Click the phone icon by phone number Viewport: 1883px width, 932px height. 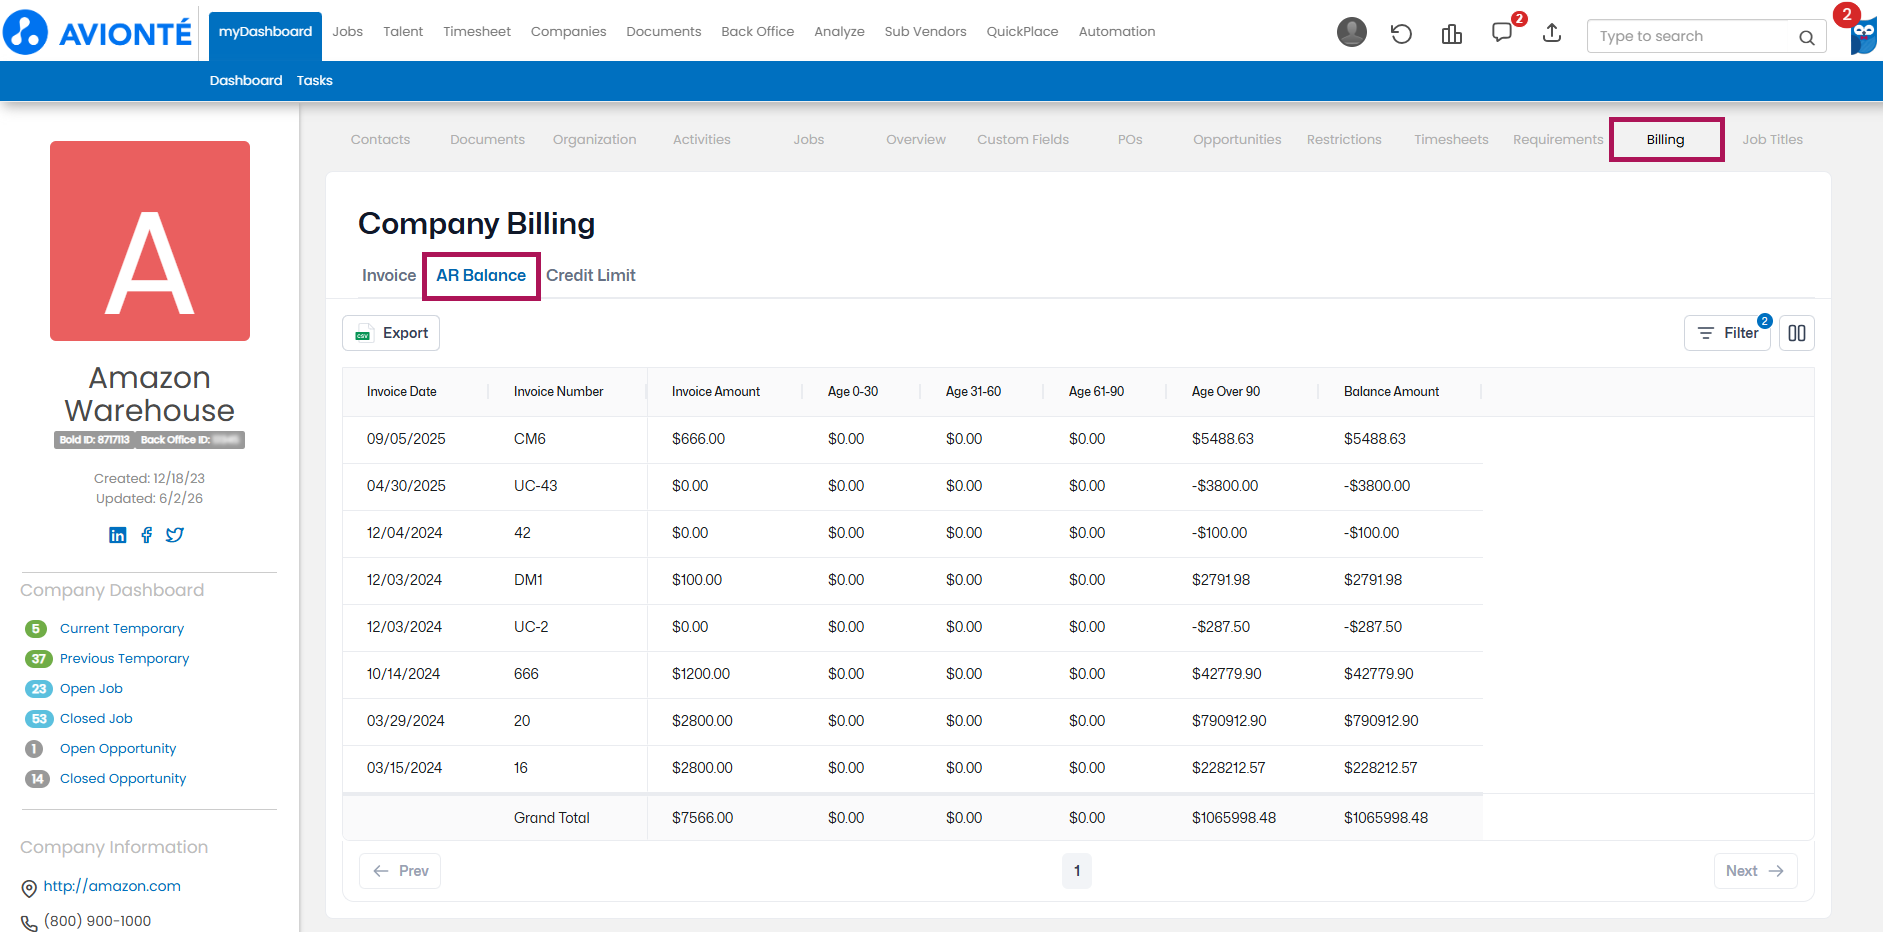coord(29,923)
